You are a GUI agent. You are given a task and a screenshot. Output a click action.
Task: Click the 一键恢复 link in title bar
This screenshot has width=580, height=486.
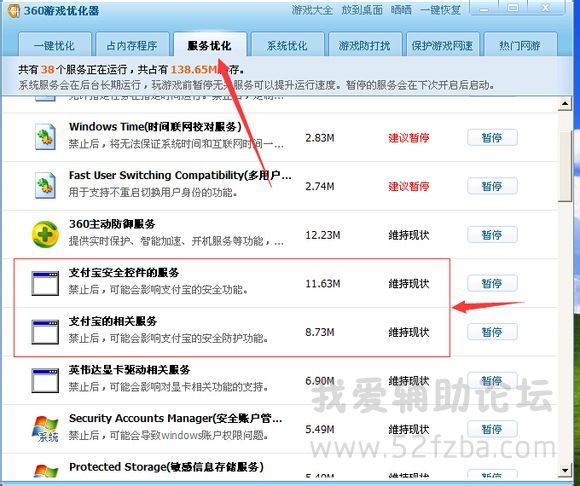440,10
